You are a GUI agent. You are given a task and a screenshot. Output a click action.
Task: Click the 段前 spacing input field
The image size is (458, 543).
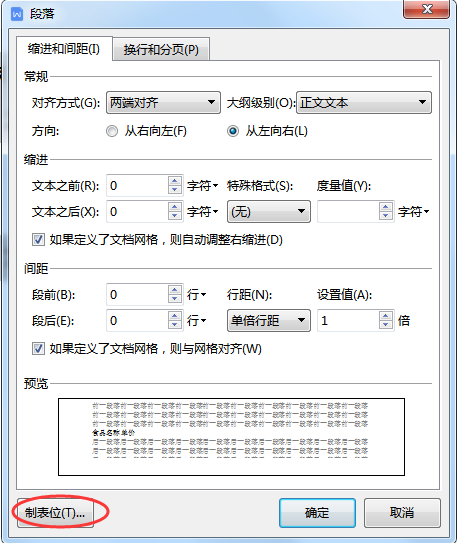click(x=137, y=295)
